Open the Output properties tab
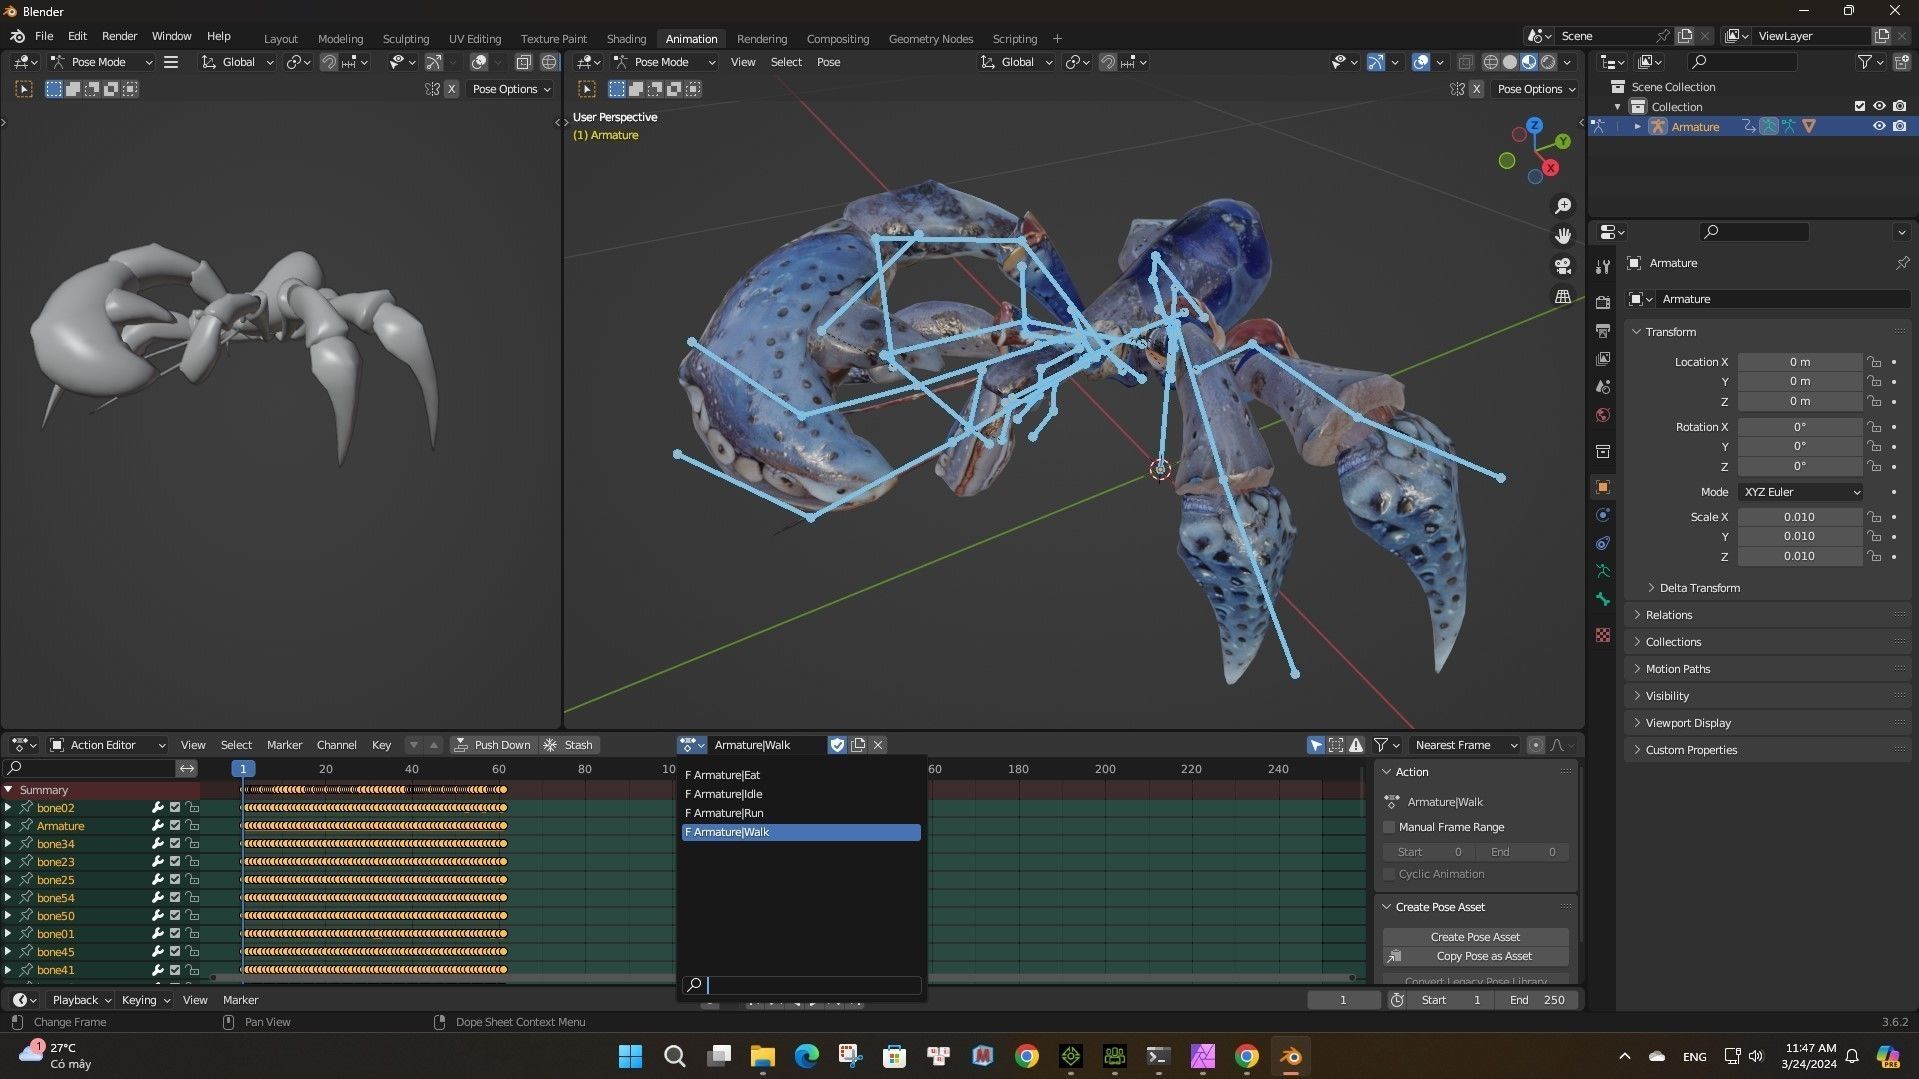The image size is (1919, 1079). (x=1603, y=330)
